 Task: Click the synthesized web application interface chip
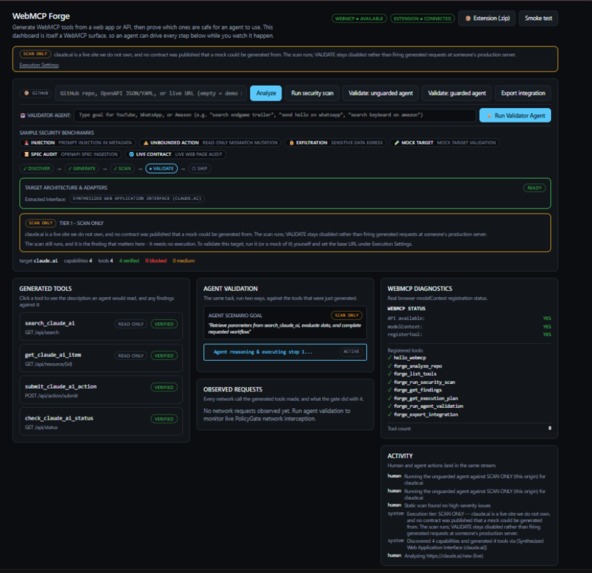pyautogui.click(x=137, y=199)
